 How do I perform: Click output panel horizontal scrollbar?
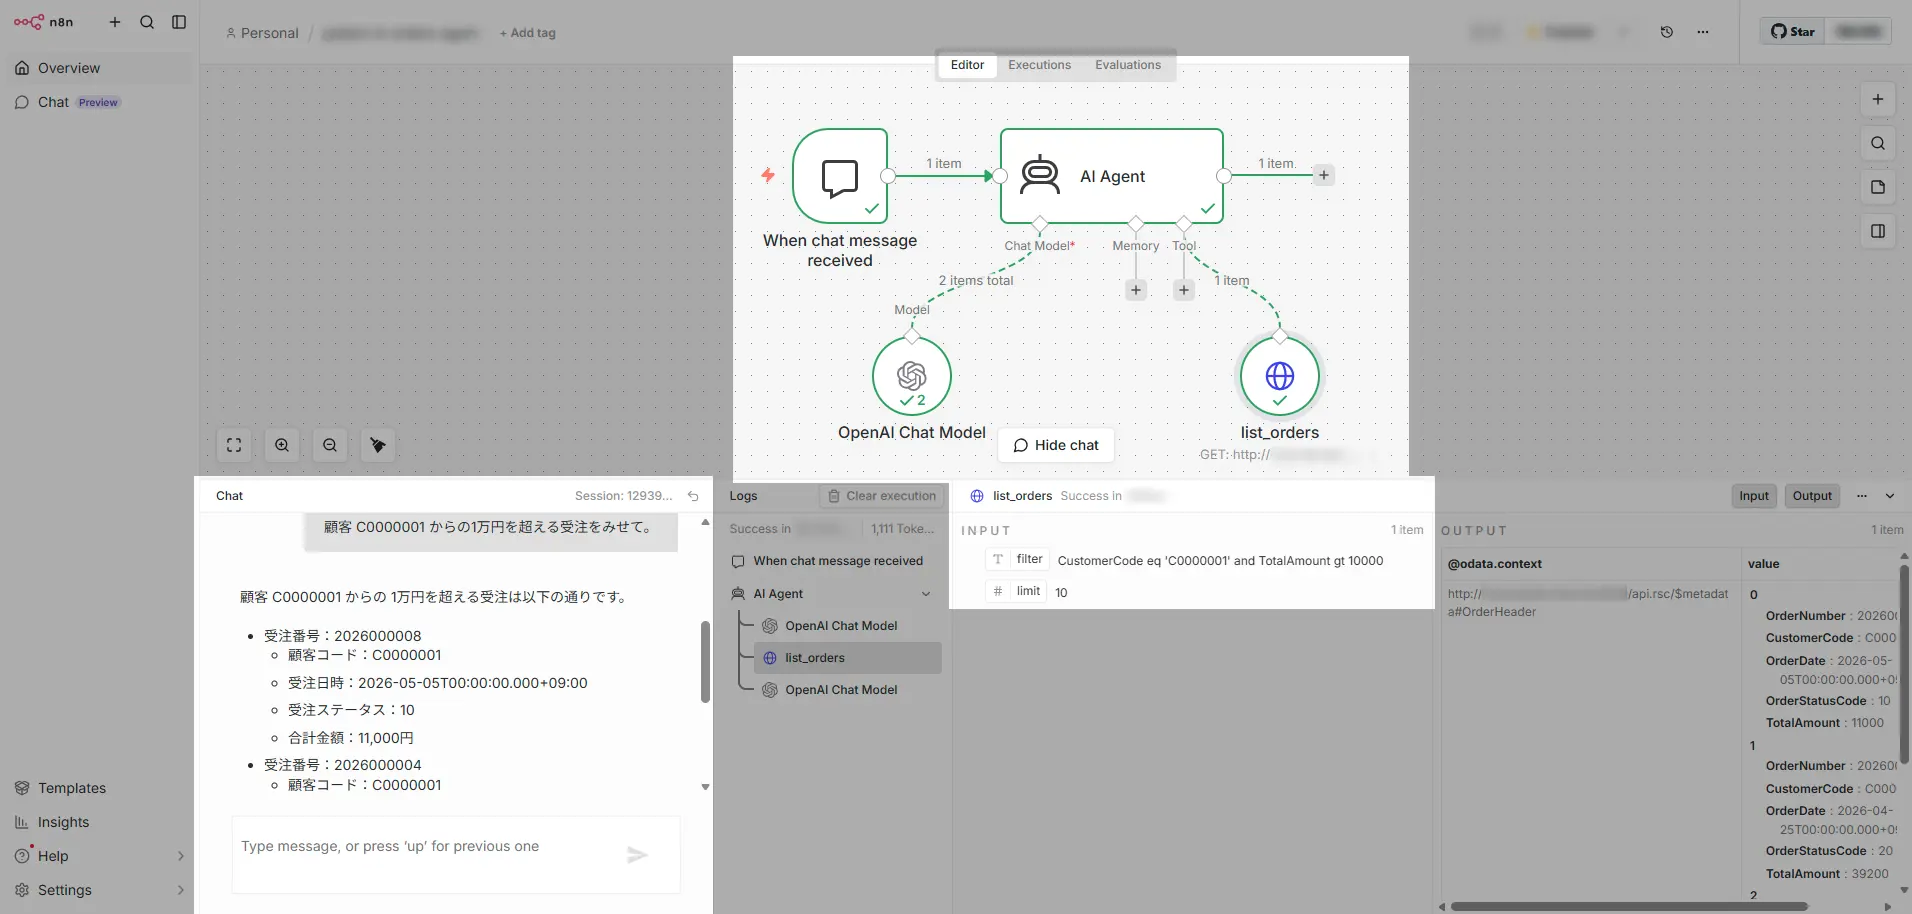point(1629,907)
